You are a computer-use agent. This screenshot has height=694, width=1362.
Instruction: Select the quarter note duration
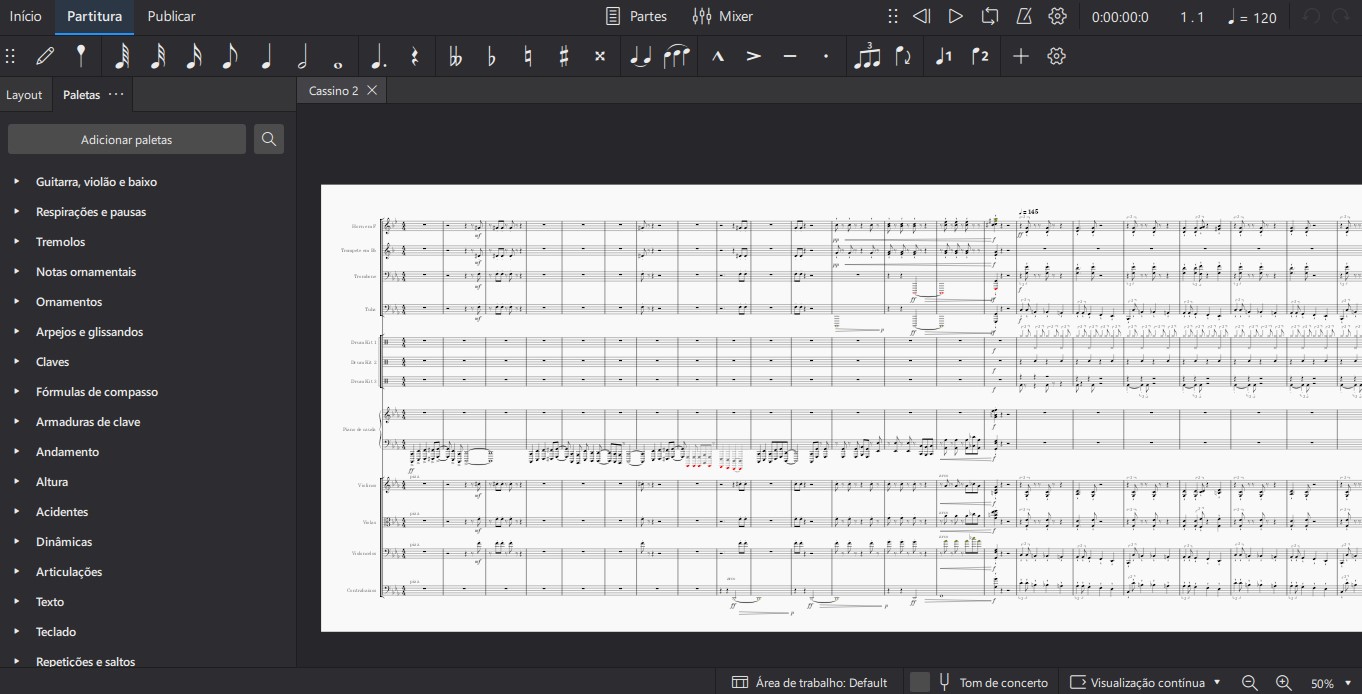pos(266,56)
